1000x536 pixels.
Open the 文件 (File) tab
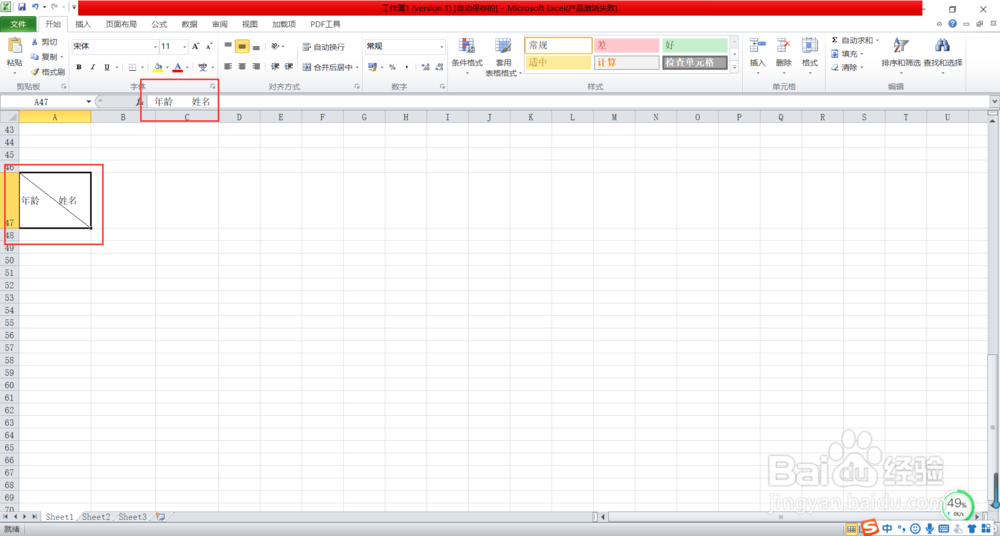[18, 24]
